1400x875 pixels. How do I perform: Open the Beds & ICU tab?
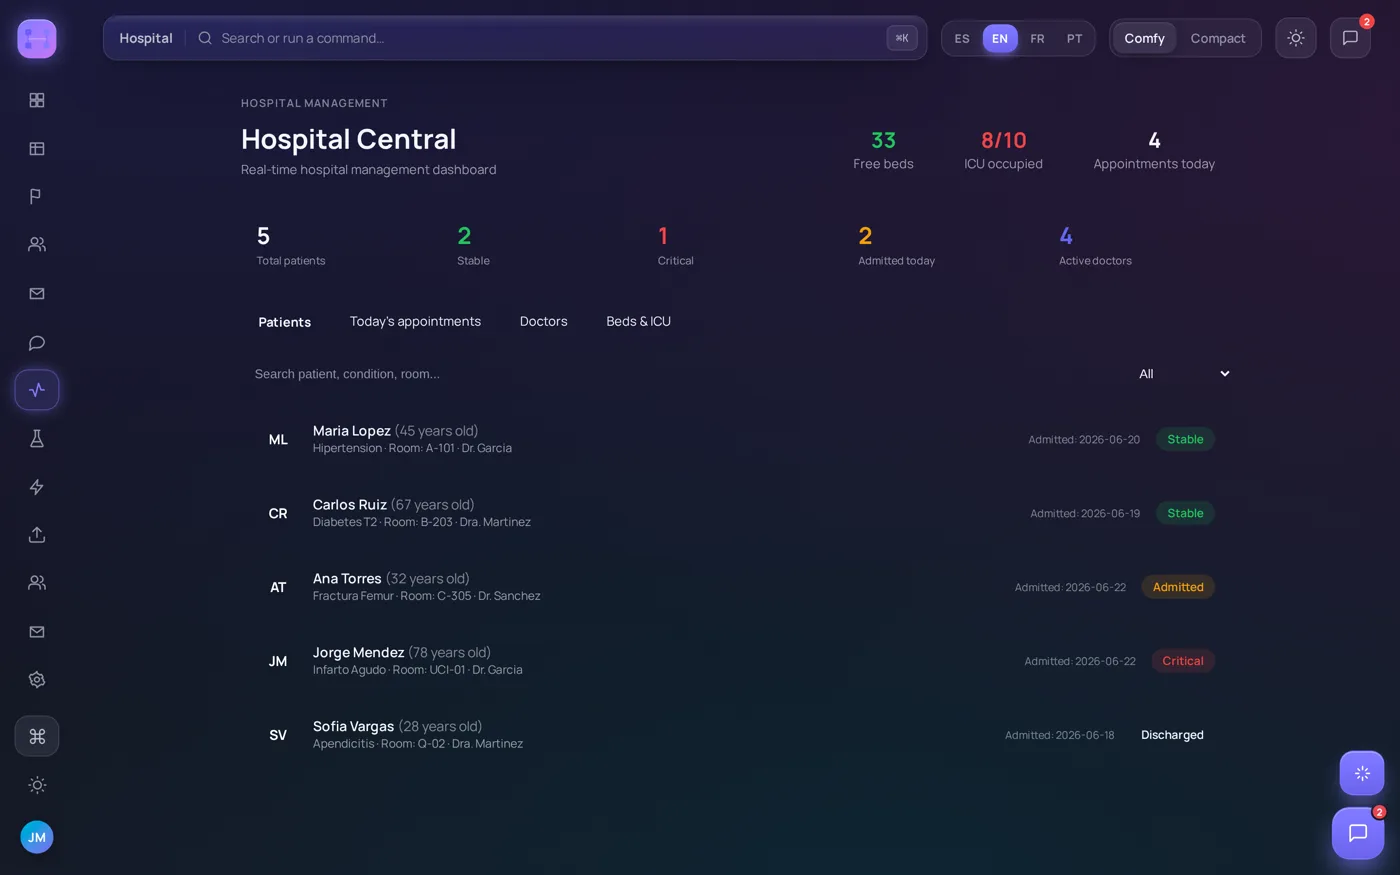point(638,321)
